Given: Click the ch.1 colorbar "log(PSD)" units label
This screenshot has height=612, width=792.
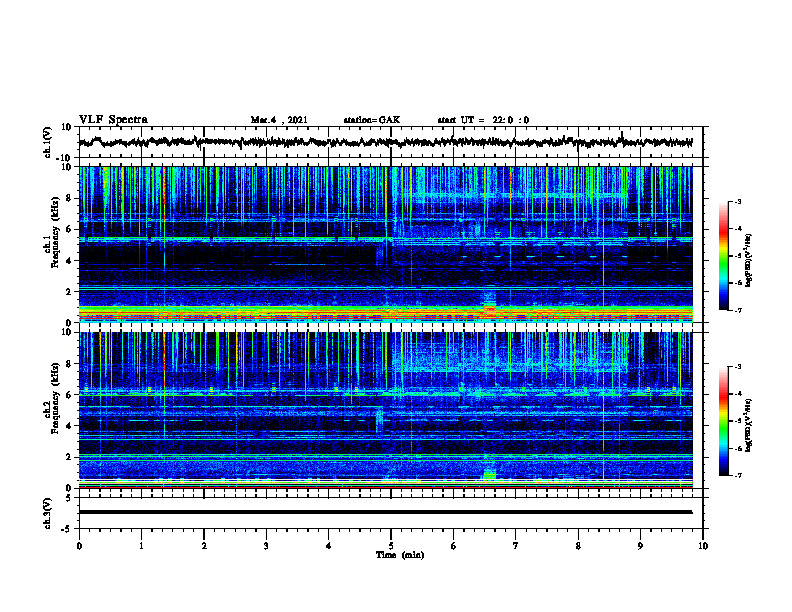Looking at the screenshot, I should click(x=749, y=260).
